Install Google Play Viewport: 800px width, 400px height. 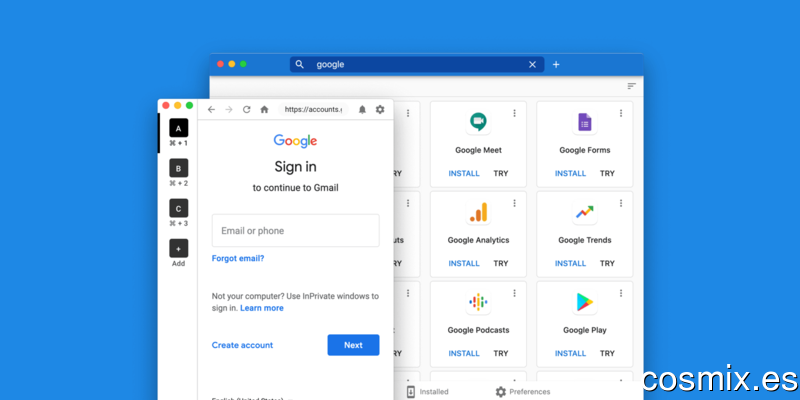(570, 353)
